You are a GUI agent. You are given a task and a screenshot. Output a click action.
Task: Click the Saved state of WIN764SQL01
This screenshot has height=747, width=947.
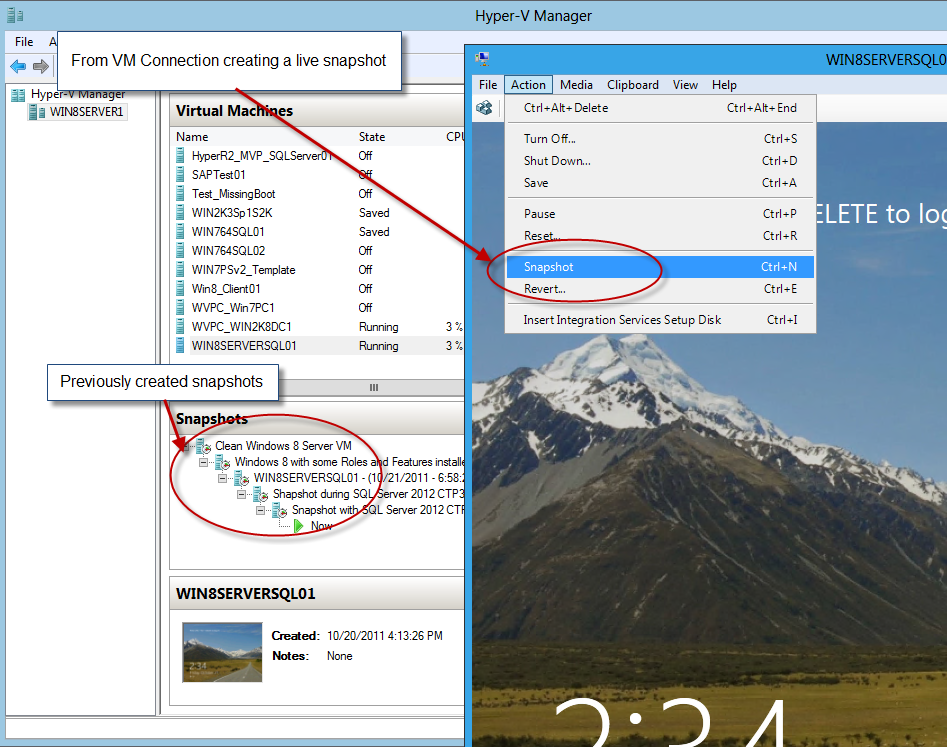(374, 232)
